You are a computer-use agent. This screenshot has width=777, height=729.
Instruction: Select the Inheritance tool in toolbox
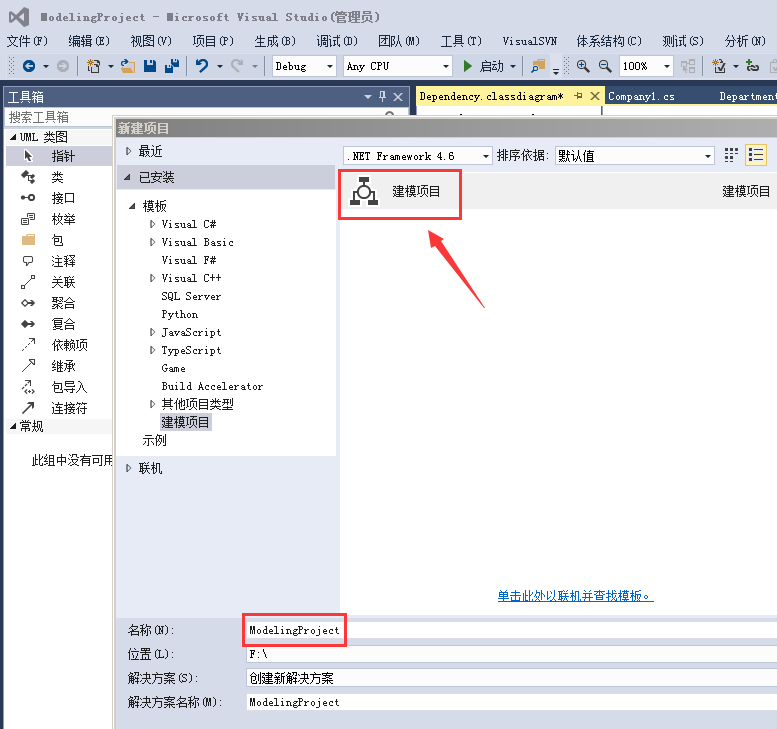(58, 366)
